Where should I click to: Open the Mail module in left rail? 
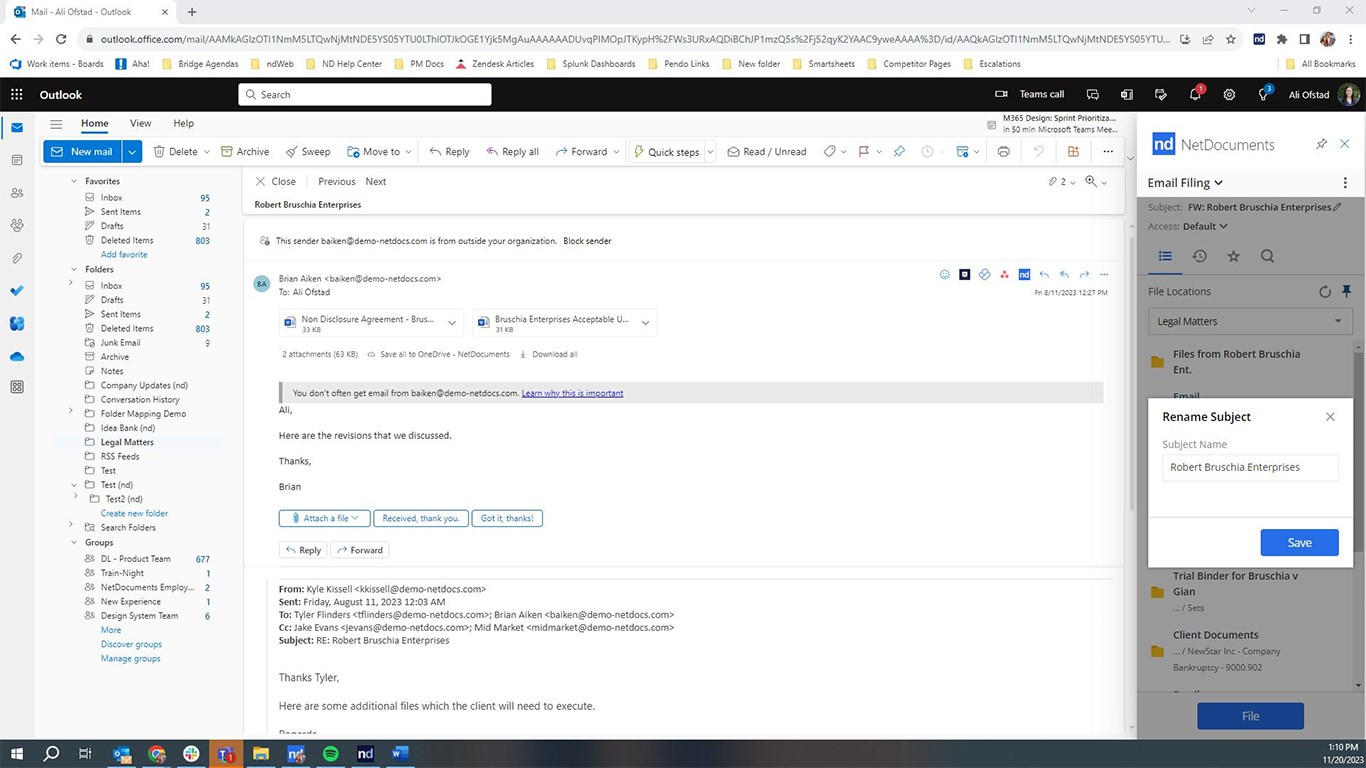click(x=17, y=127)
